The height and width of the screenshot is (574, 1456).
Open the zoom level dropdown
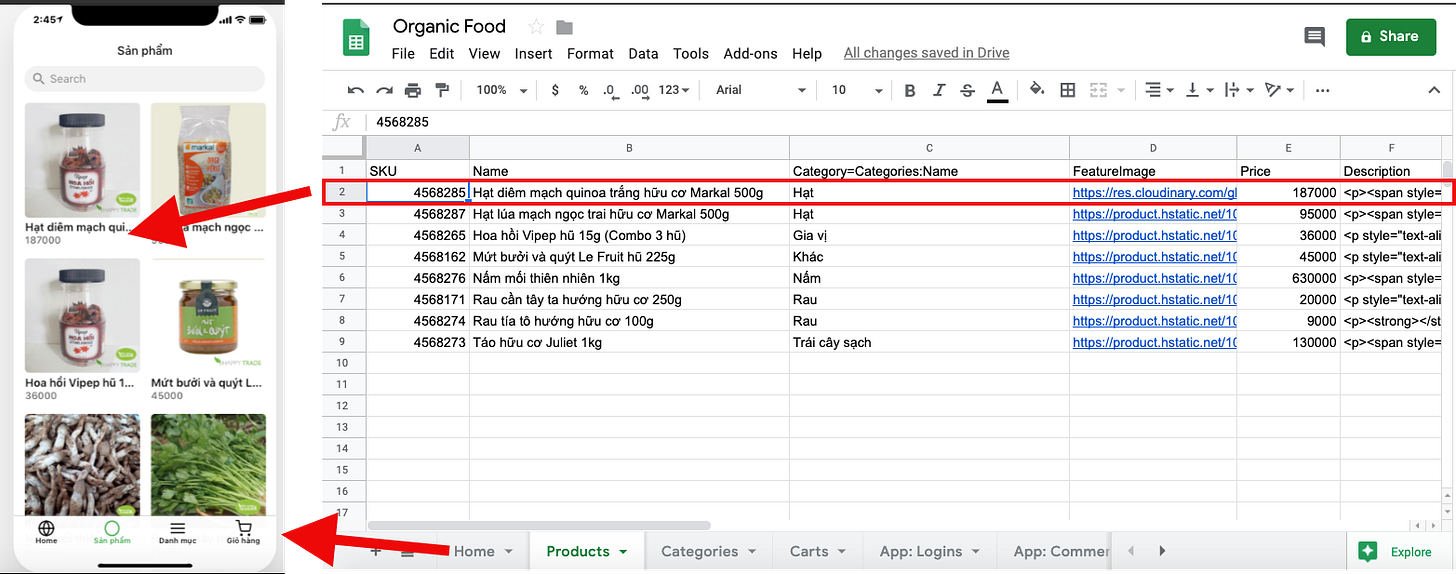point(502,90)
